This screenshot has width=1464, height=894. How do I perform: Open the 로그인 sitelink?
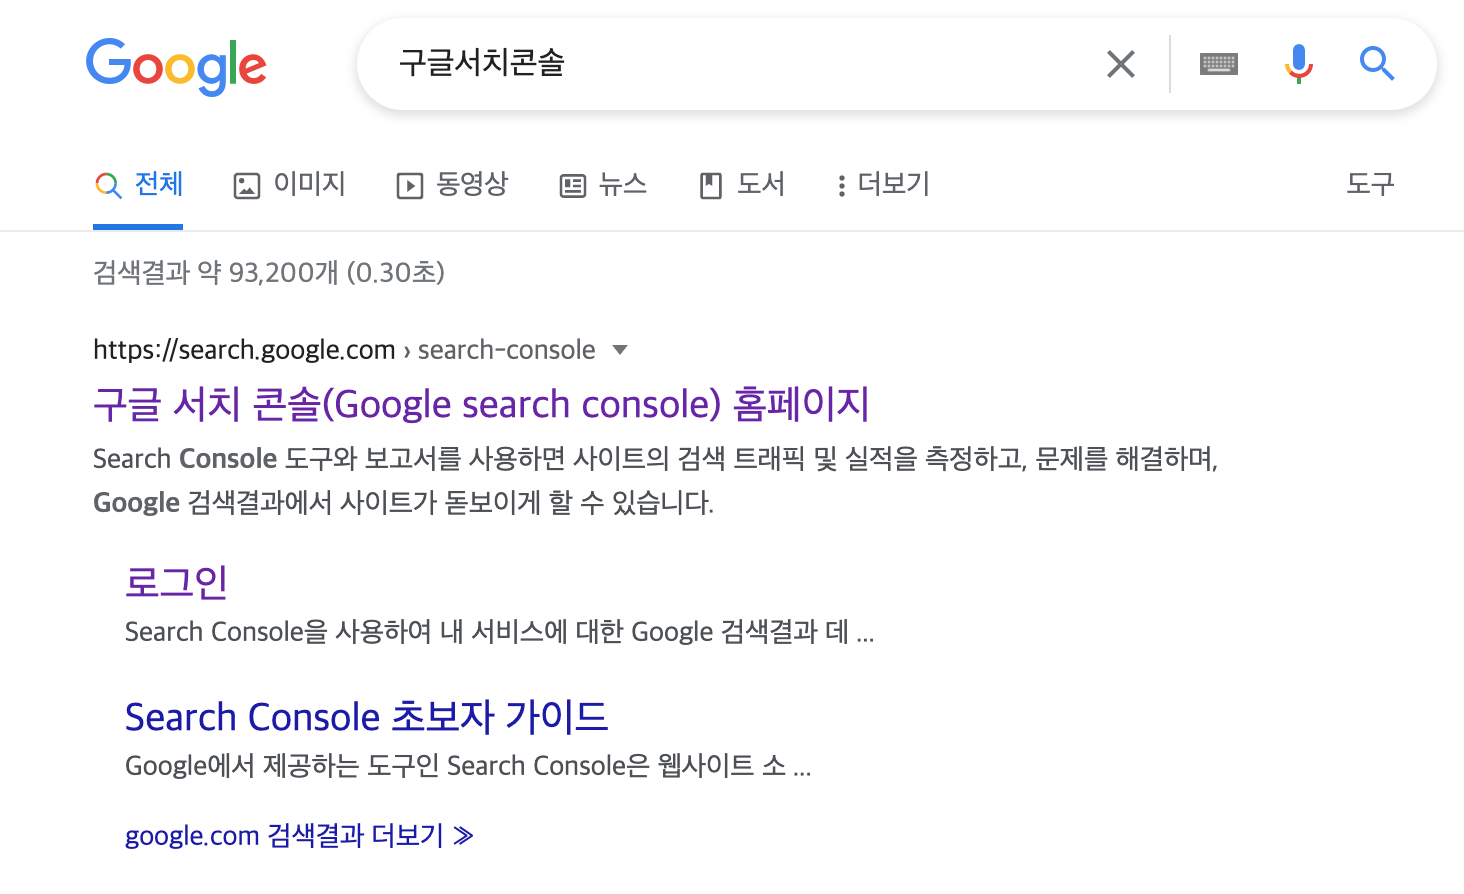point(177,582)
